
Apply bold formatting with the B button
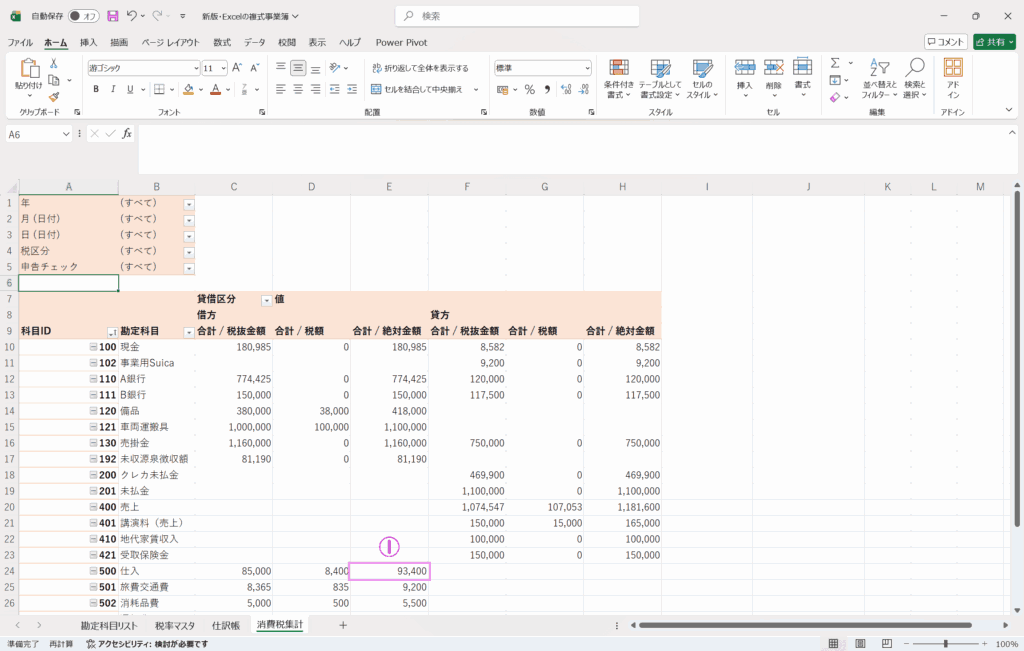[97, 89]
